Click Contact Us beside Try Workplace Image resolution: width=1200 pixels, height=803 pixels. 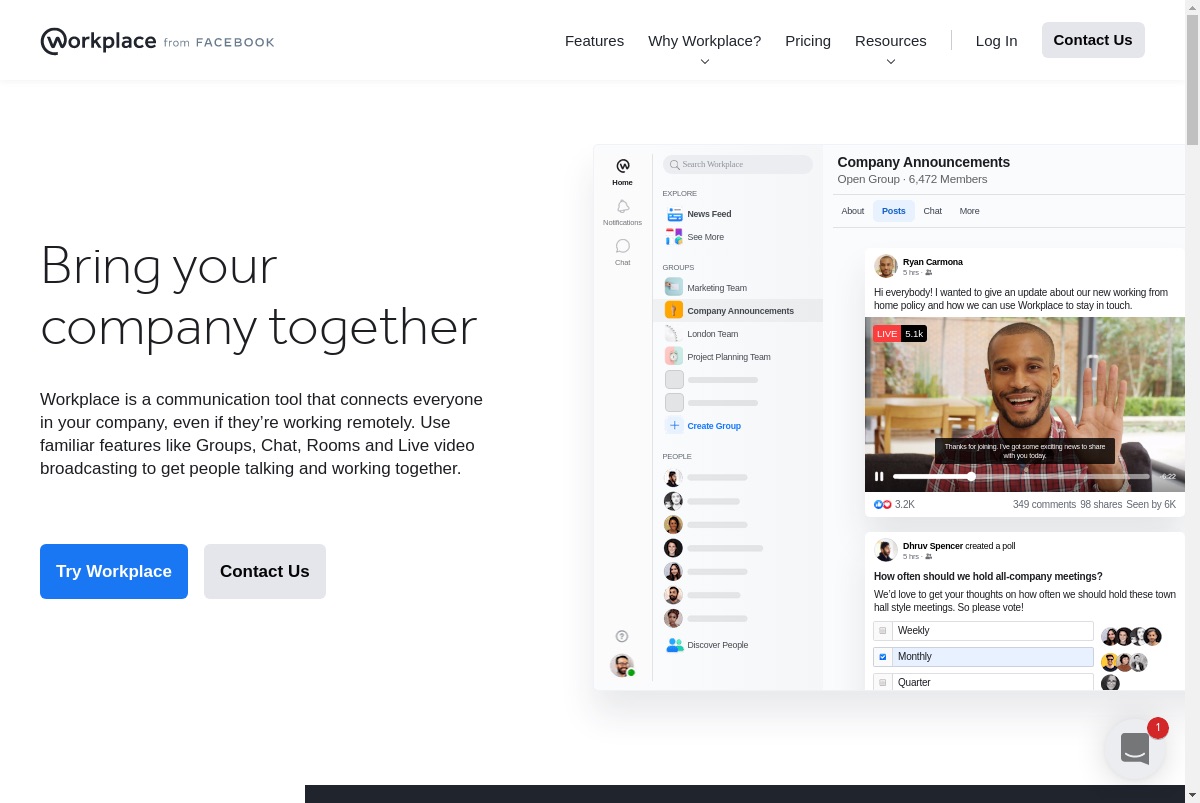tap(265, 571)
